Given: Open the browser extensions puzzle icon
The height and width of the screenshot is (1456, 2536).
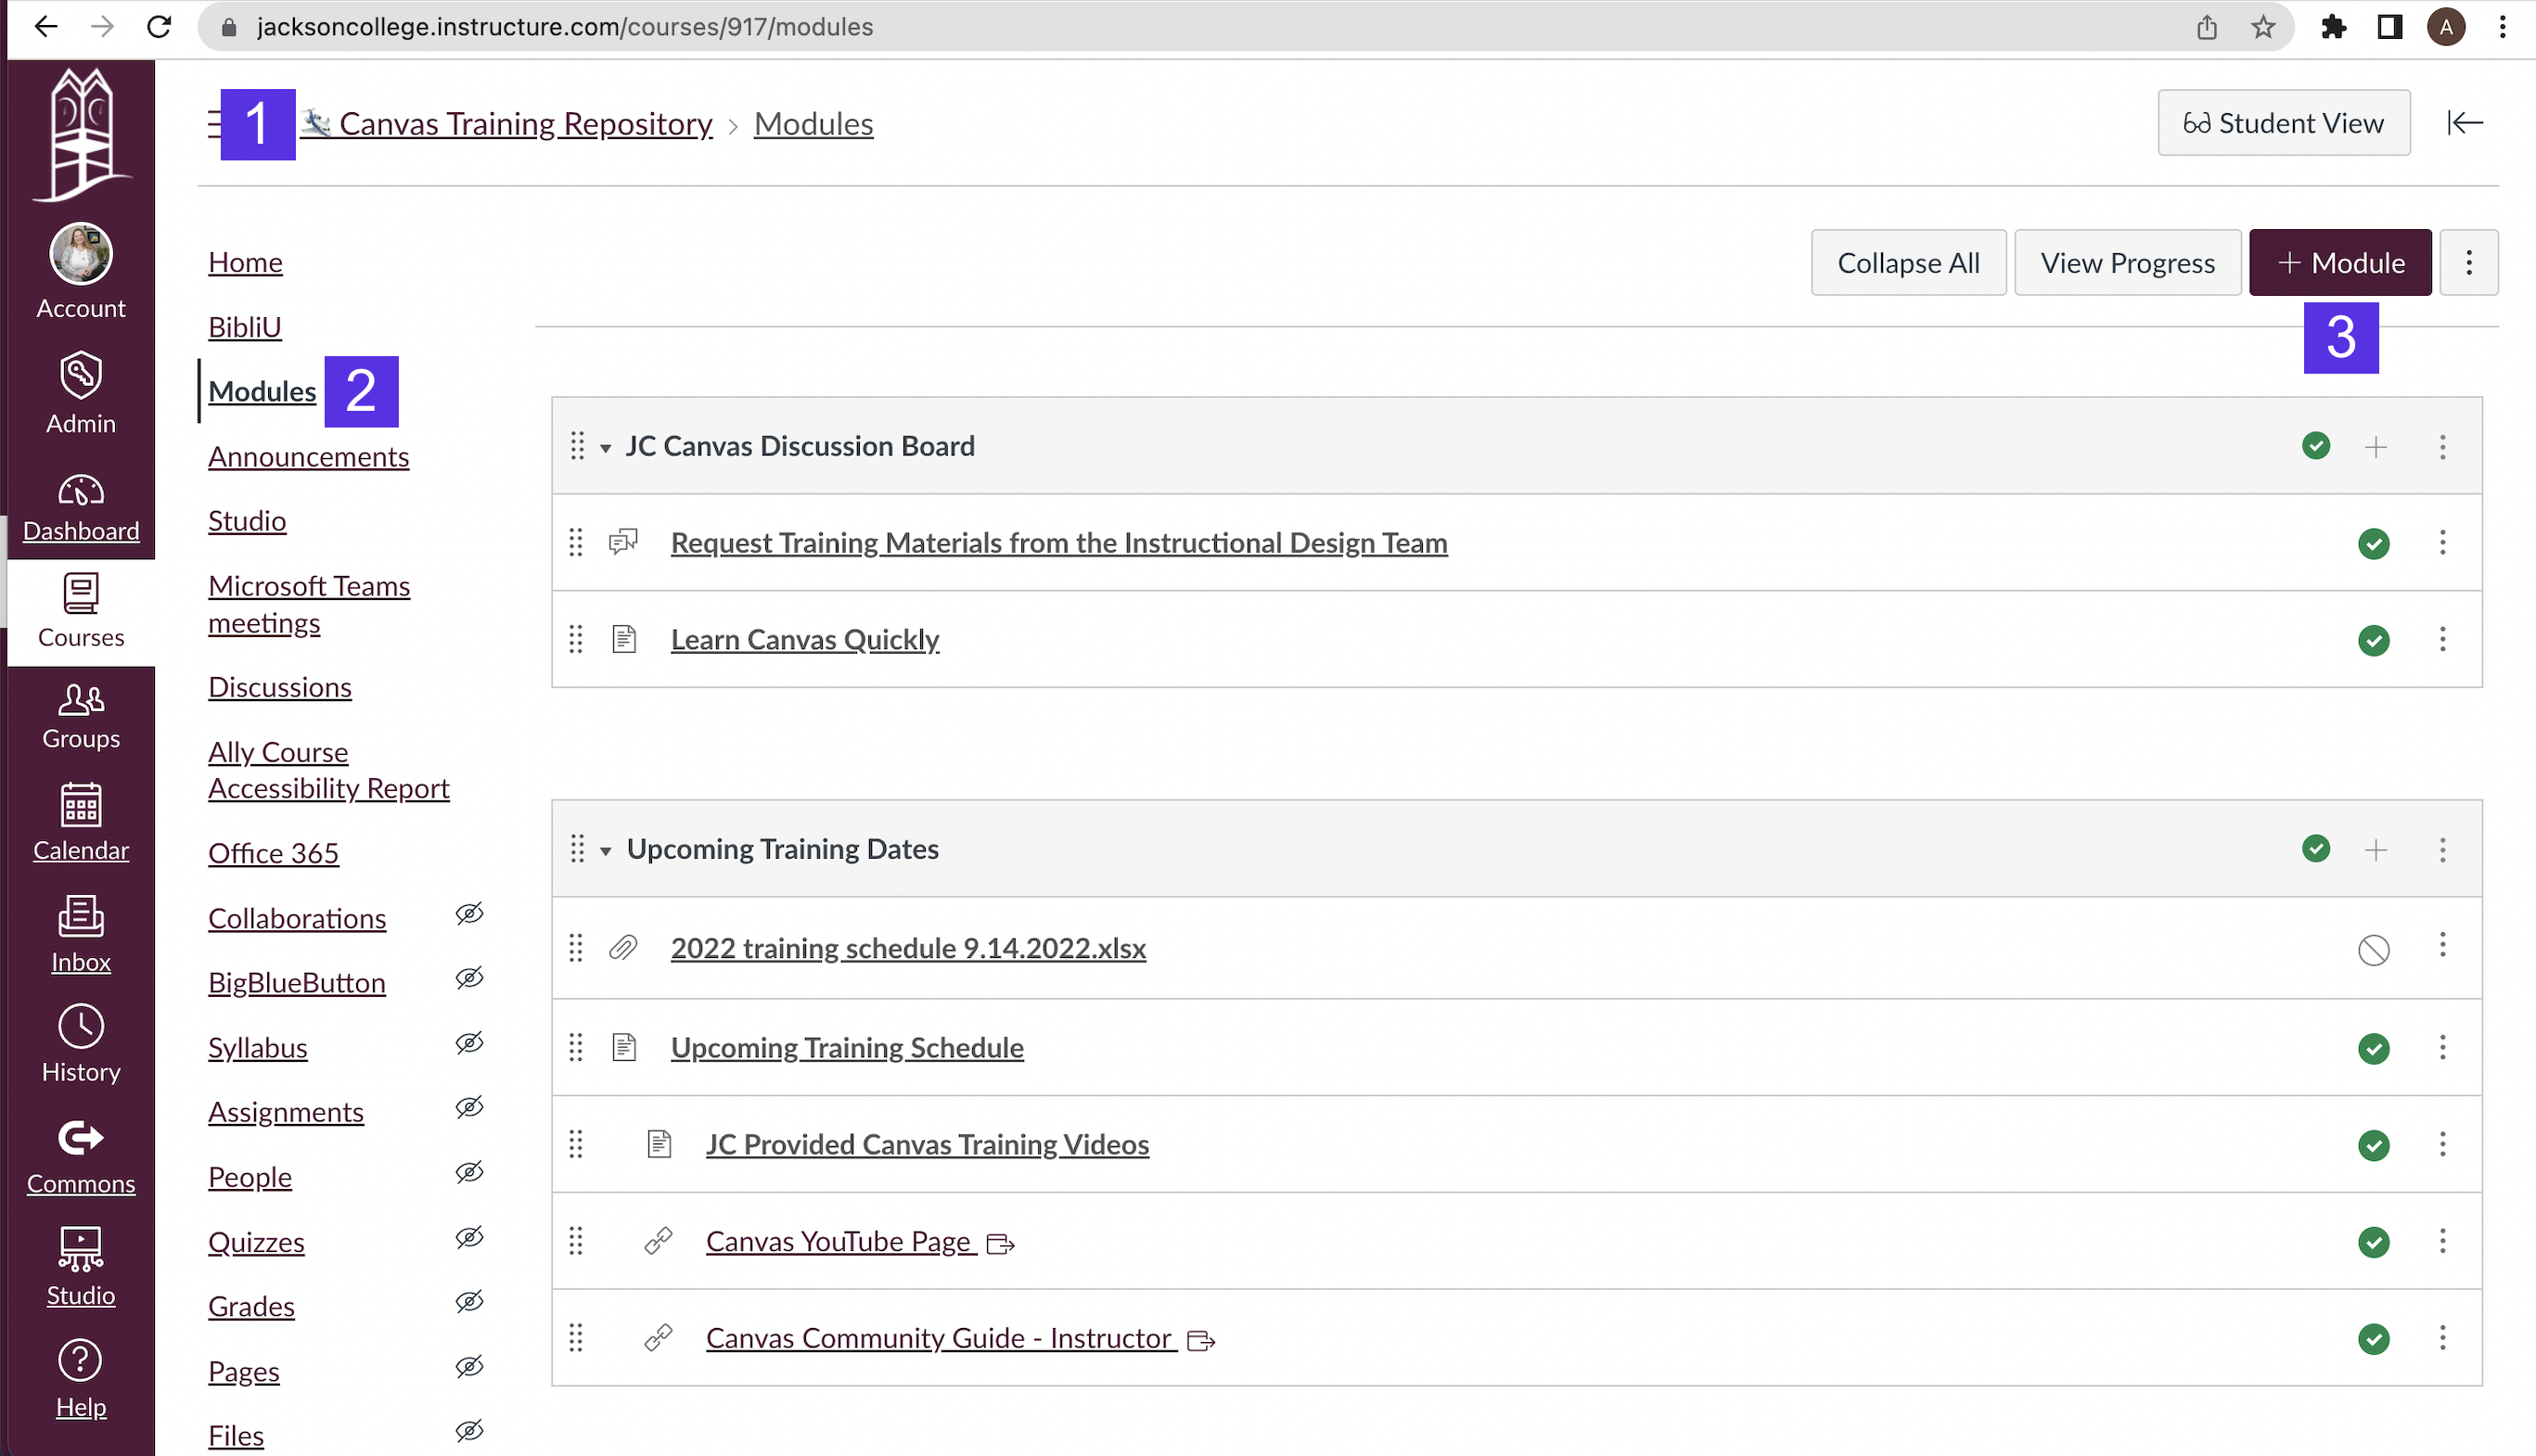Looking at the screenshot, I should click(x=2333, y=27).
